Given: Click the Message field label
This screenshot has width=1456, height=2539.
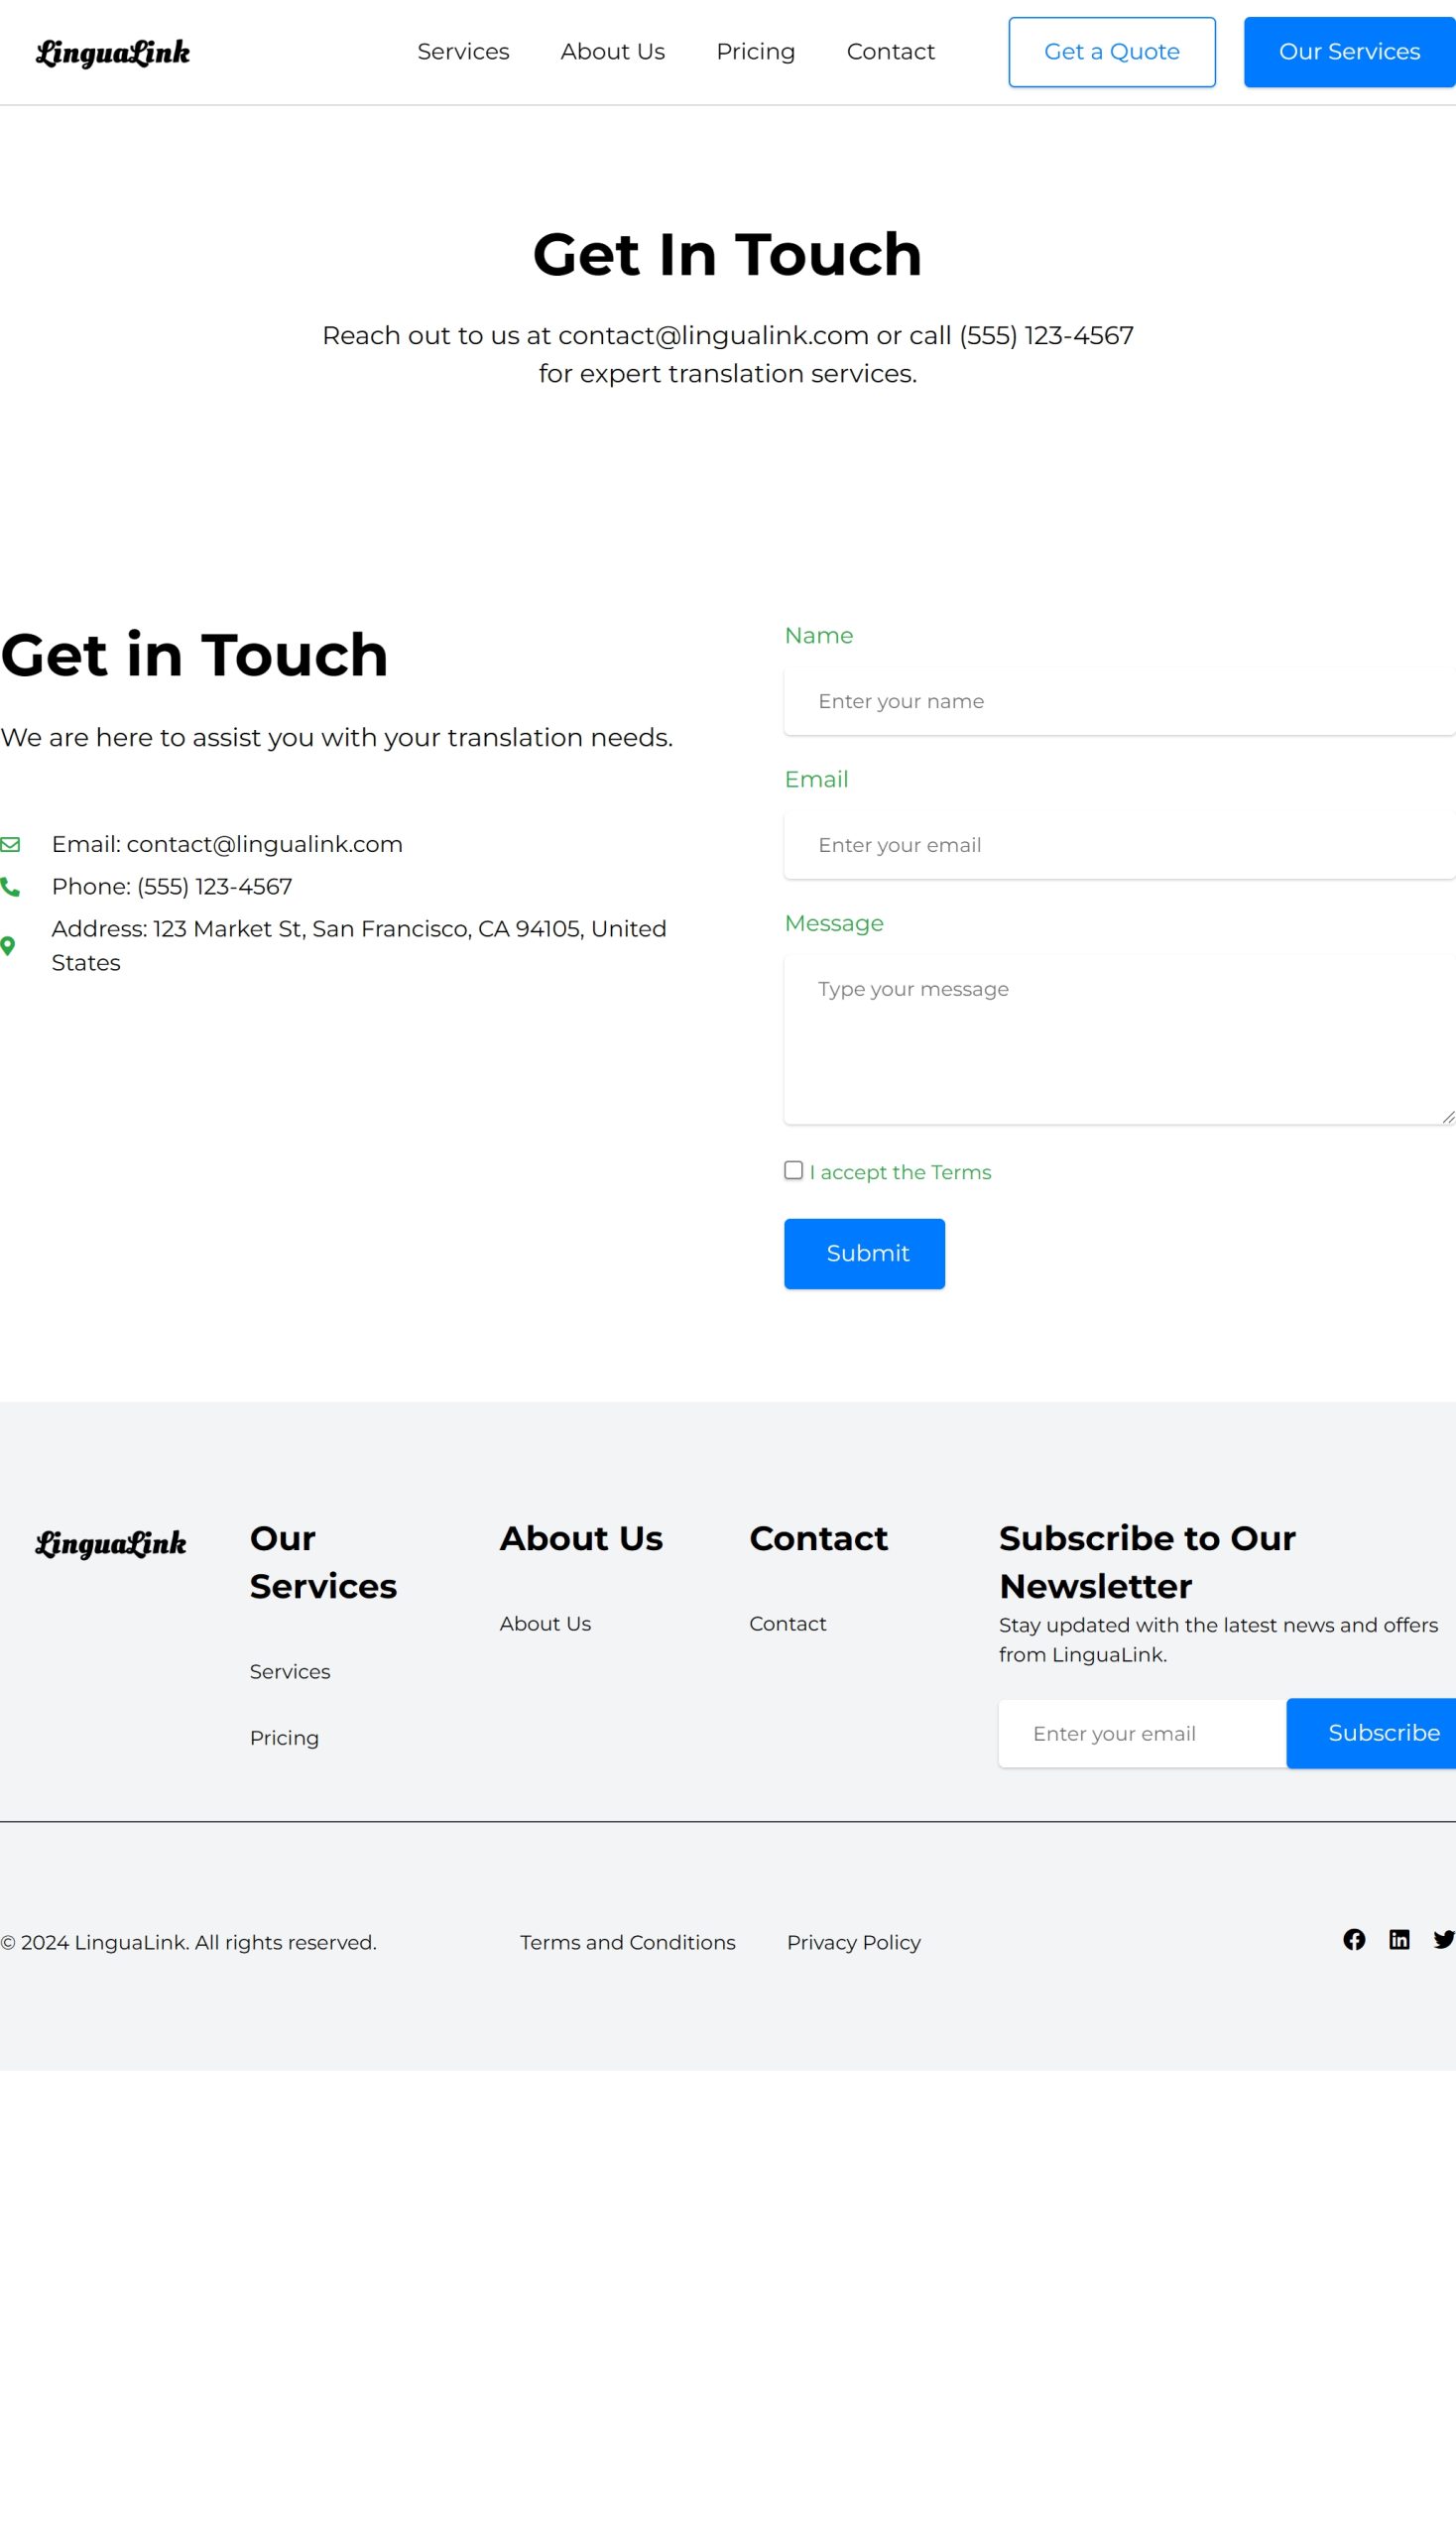Looking at the screenshot, I should (x=834, y=924).
